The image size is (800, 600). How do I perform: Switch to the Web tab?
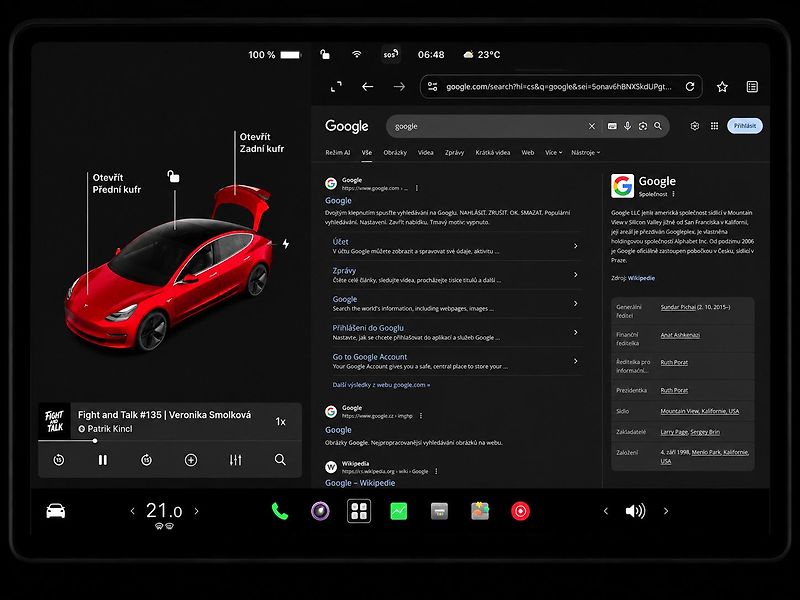pos(528,153)
